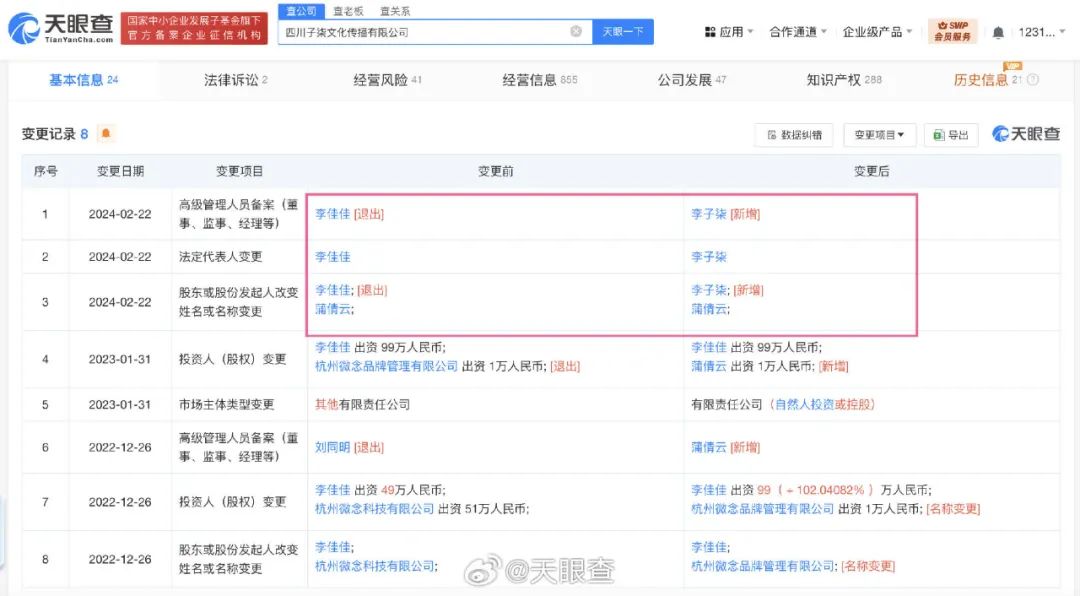Screen dimensions: 1080x596
Task: Open 杭州微念科技有限公司 link in row 7
Action: (374, 509)
